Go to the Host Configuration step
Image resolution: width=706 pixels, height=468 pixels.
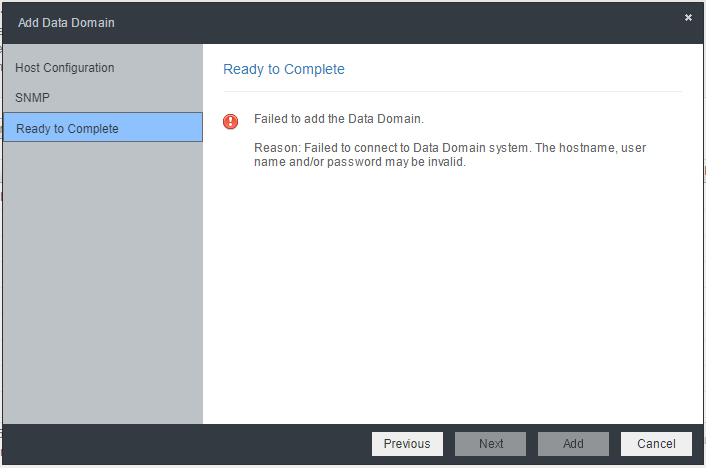click(x=65, y=68)
